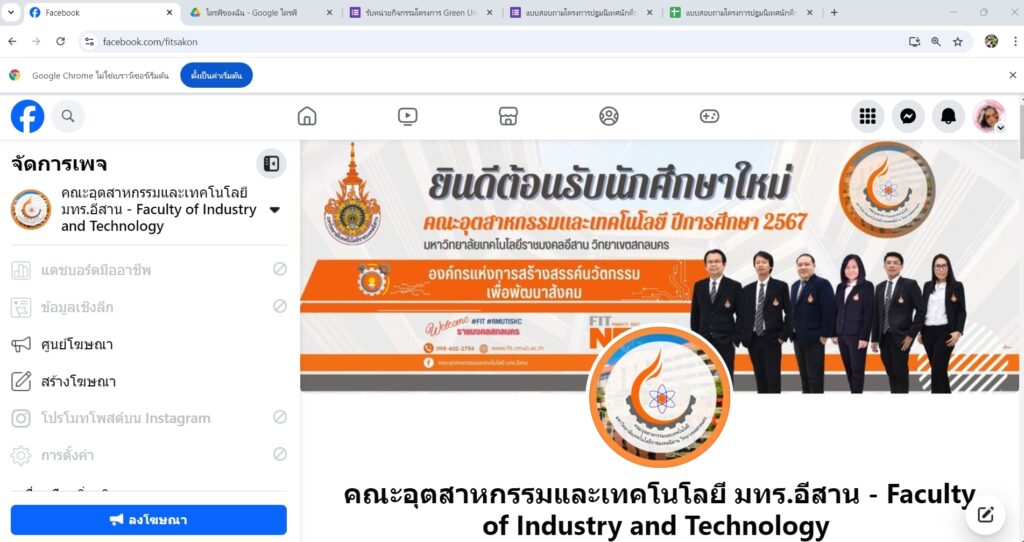Click the ตั้งเป็นค่าเริ่มต้น default browser button

point(216,75)
